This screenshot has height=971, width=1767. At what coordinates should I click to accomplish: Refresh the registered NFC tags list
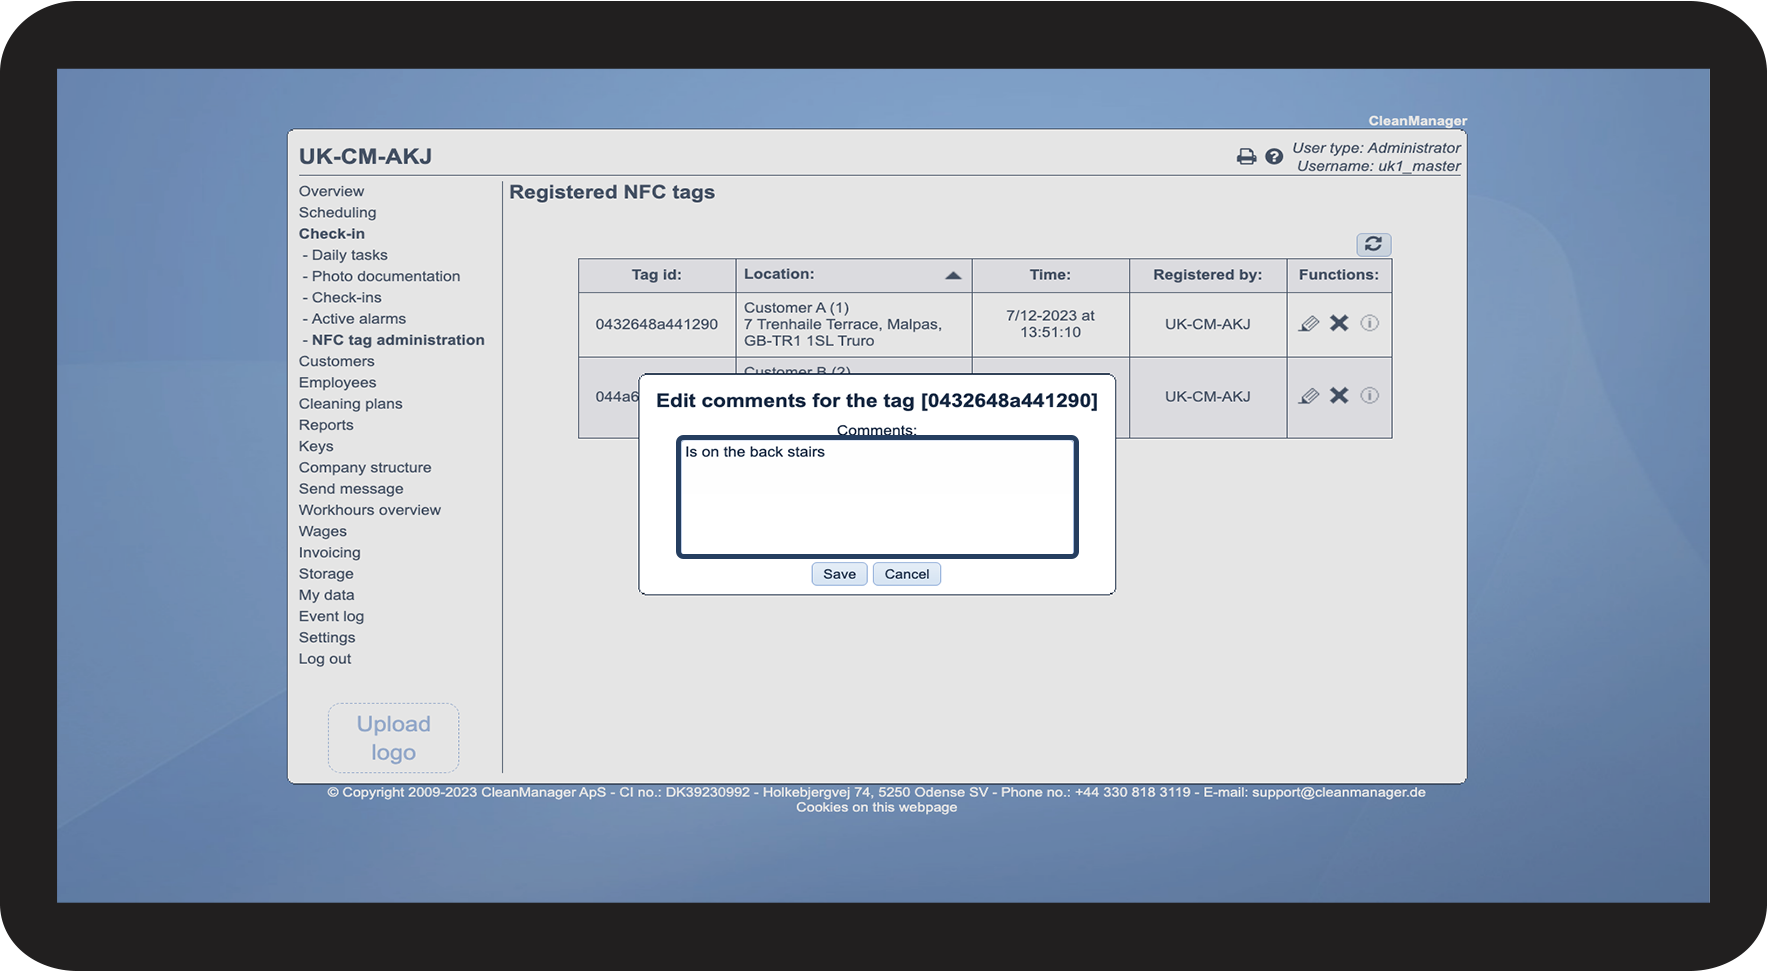1373,244
